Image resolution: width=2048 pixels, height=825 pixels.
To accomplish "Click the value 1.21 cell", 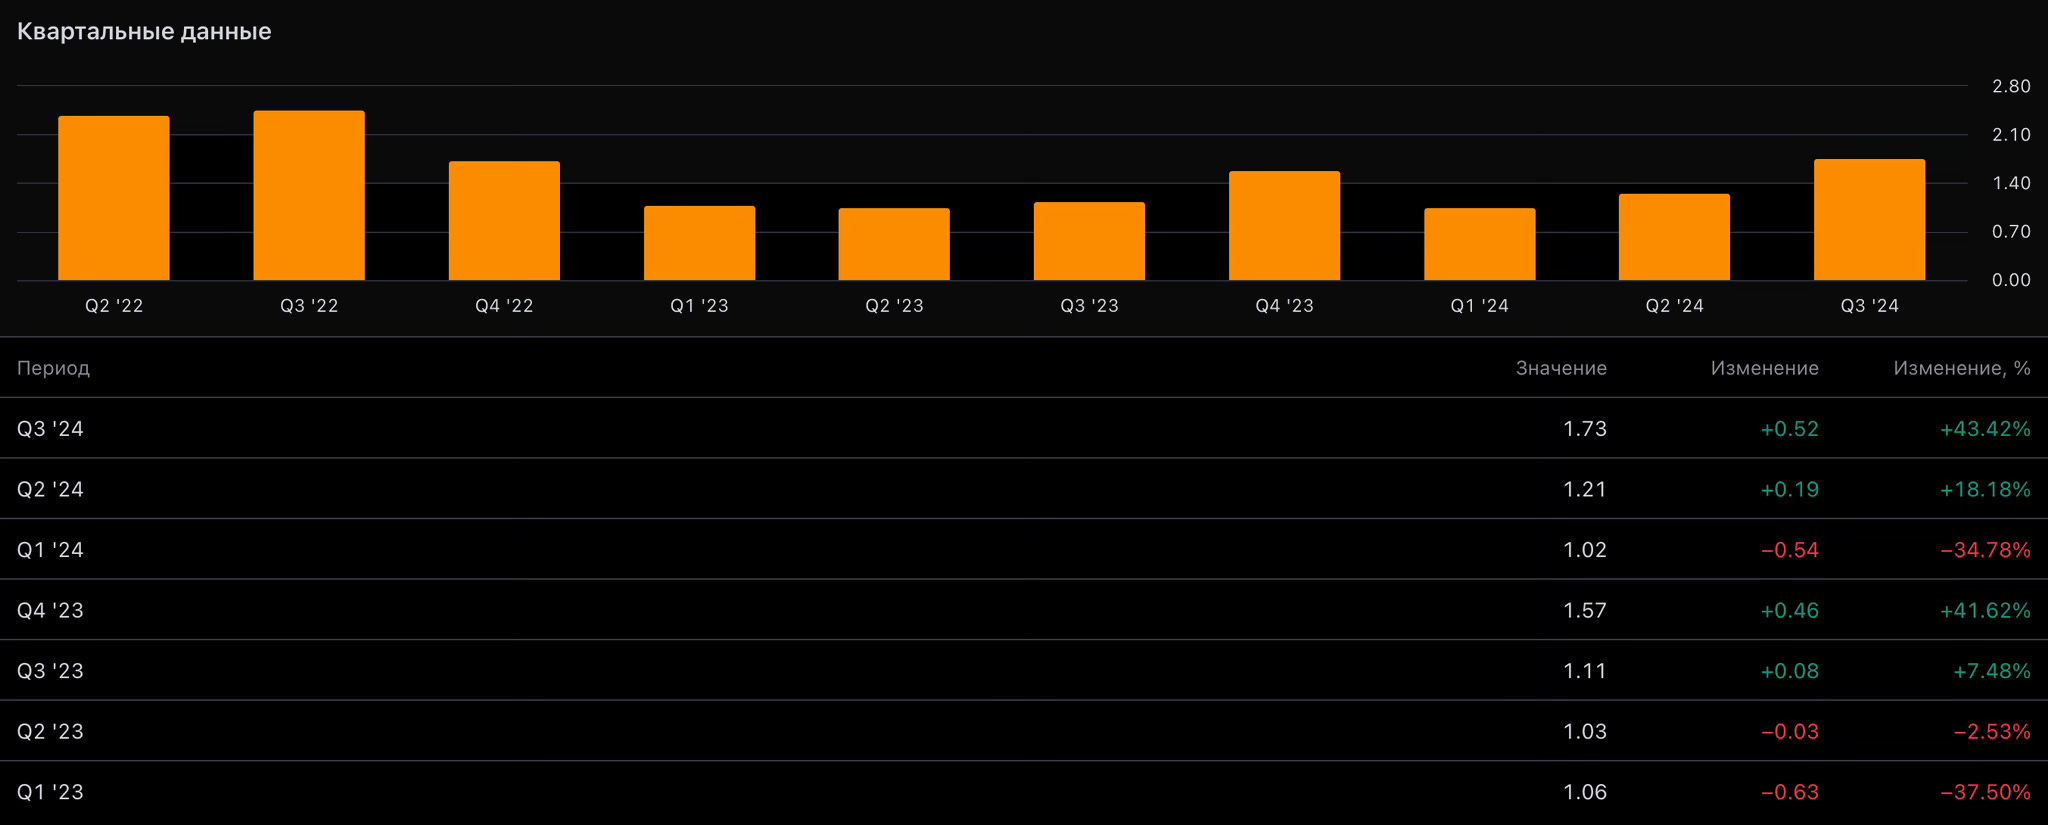I will (x=1585, y=489).
